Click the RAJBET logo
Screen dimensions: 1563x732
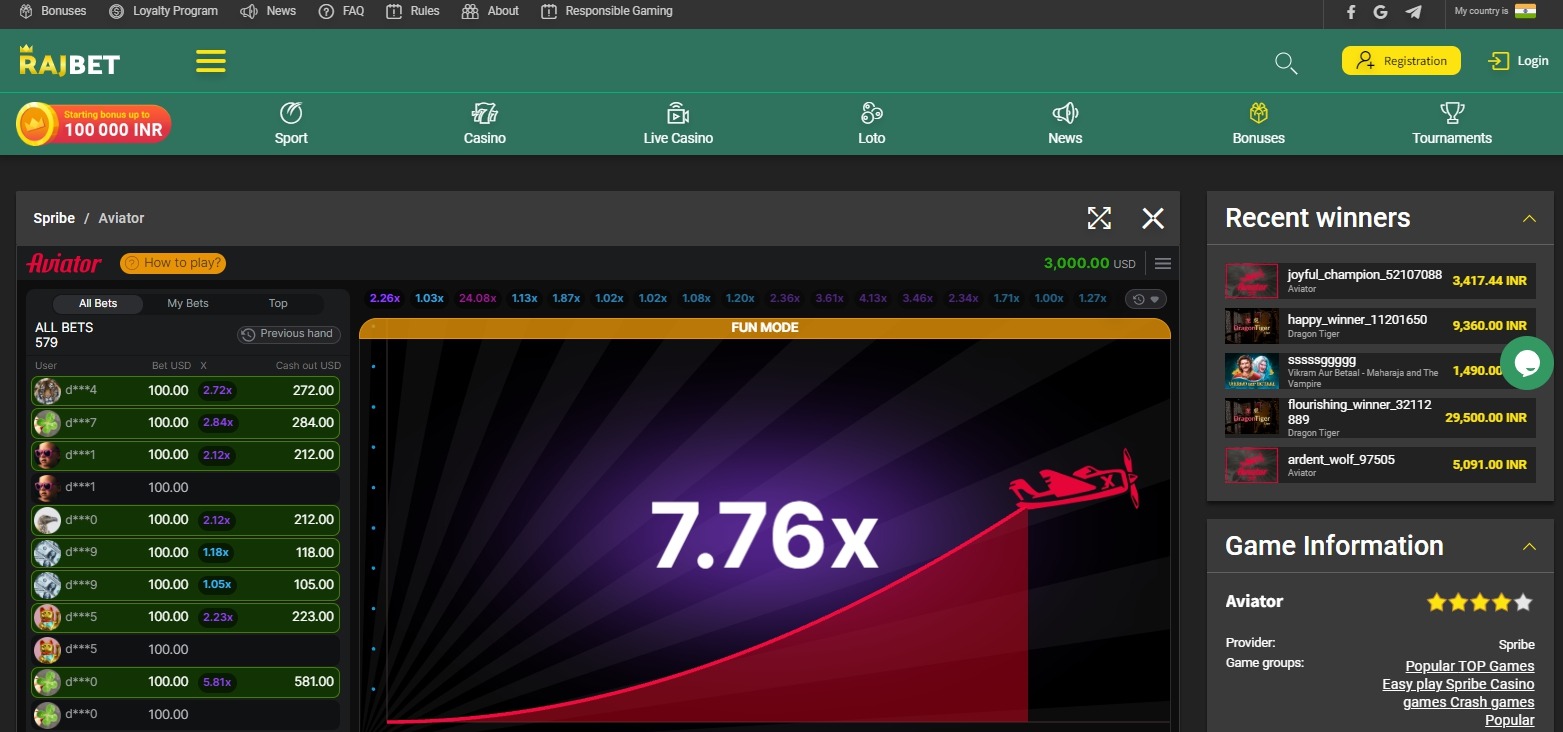69,61
